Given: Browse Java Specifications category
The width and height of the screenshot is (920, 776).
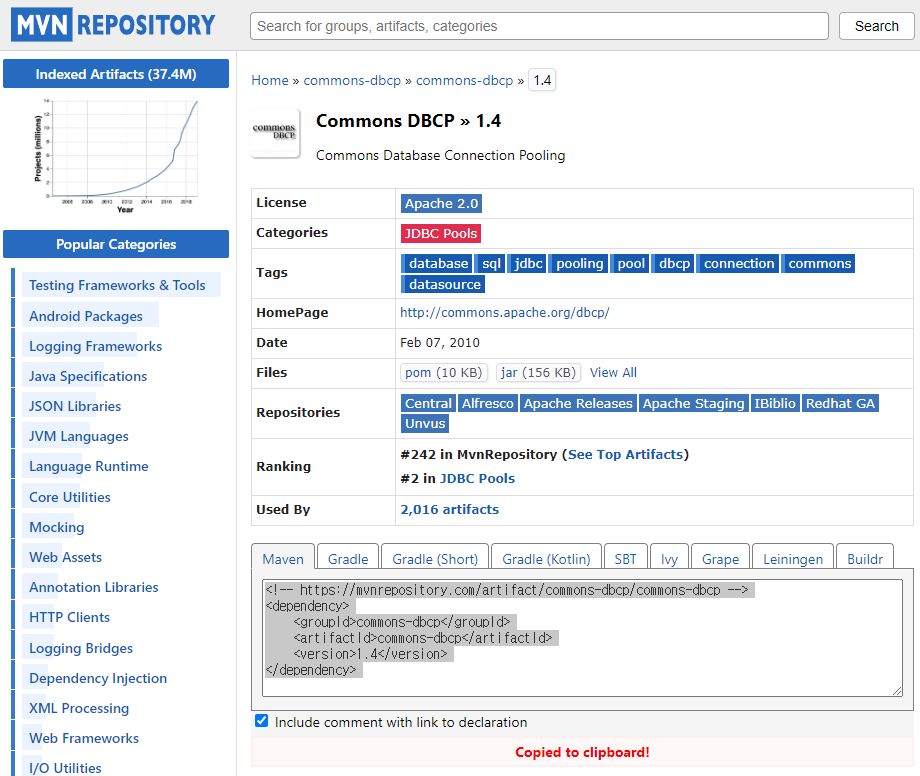Looking at the screenshot, I should pos(88,376).
